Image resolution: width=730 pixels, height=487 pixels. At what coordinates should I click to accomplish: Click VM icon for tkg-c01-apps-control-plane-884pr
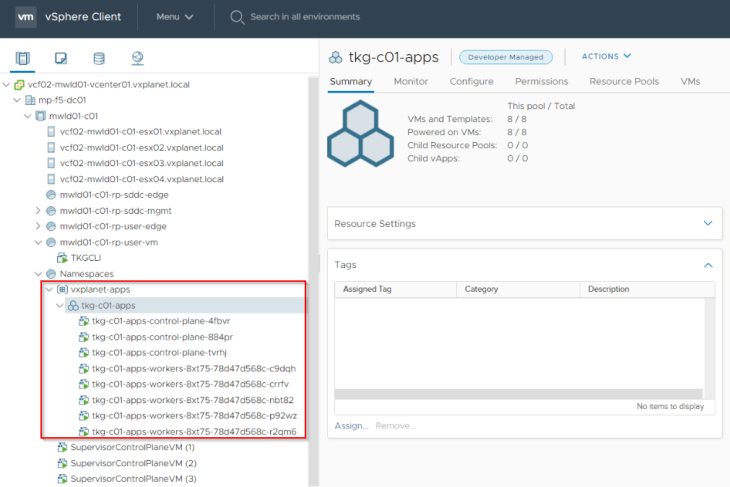84,337
